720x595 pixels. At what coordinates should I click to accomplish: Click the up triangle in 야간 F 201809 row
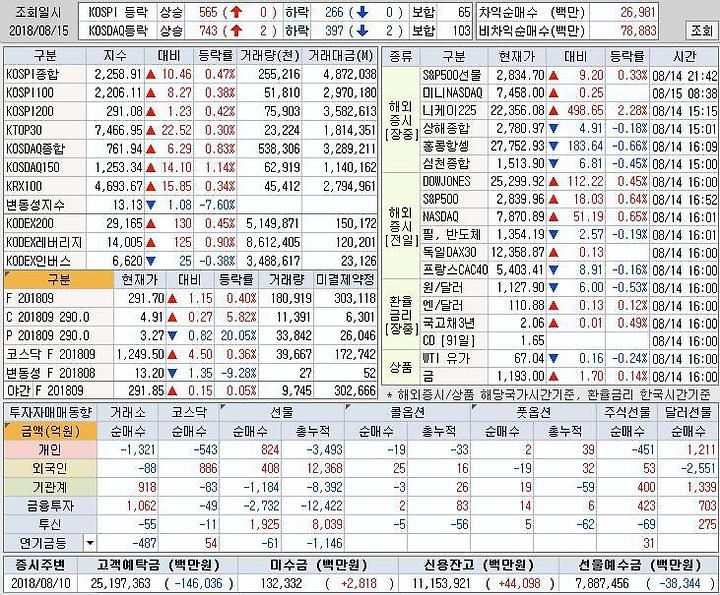(x=172, y=392)
